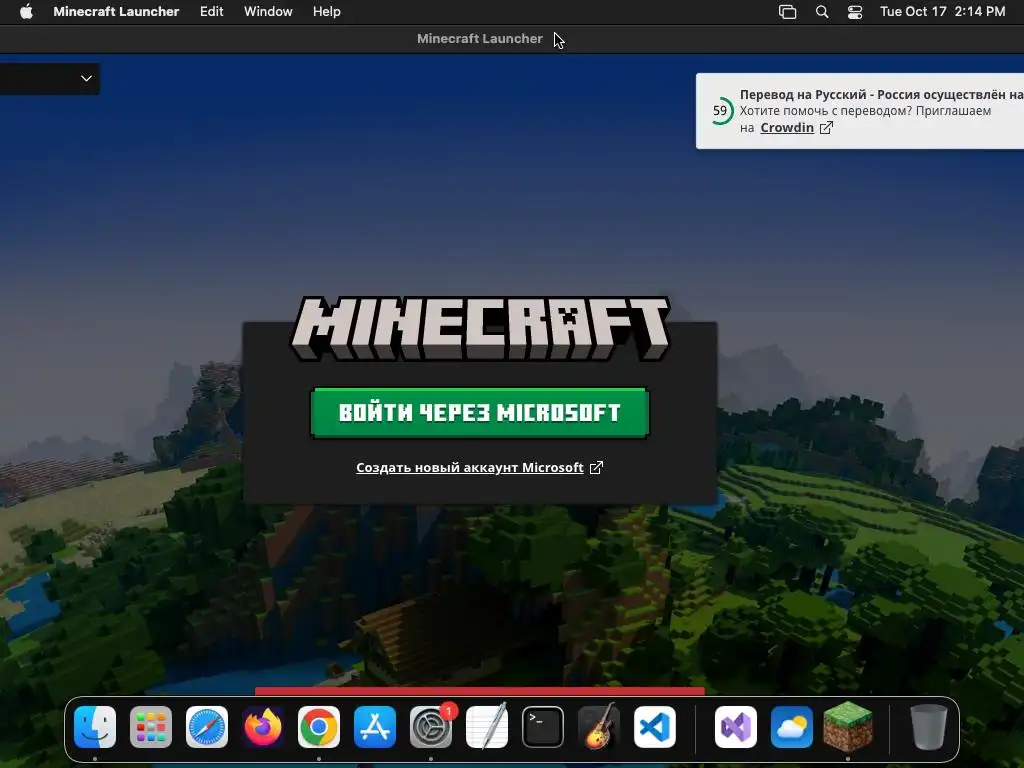Click the Minecraft logo on sign-in panel
The width and height of the screenshot is (1024, 768).
pyautogui.click(x=480, y=328)
